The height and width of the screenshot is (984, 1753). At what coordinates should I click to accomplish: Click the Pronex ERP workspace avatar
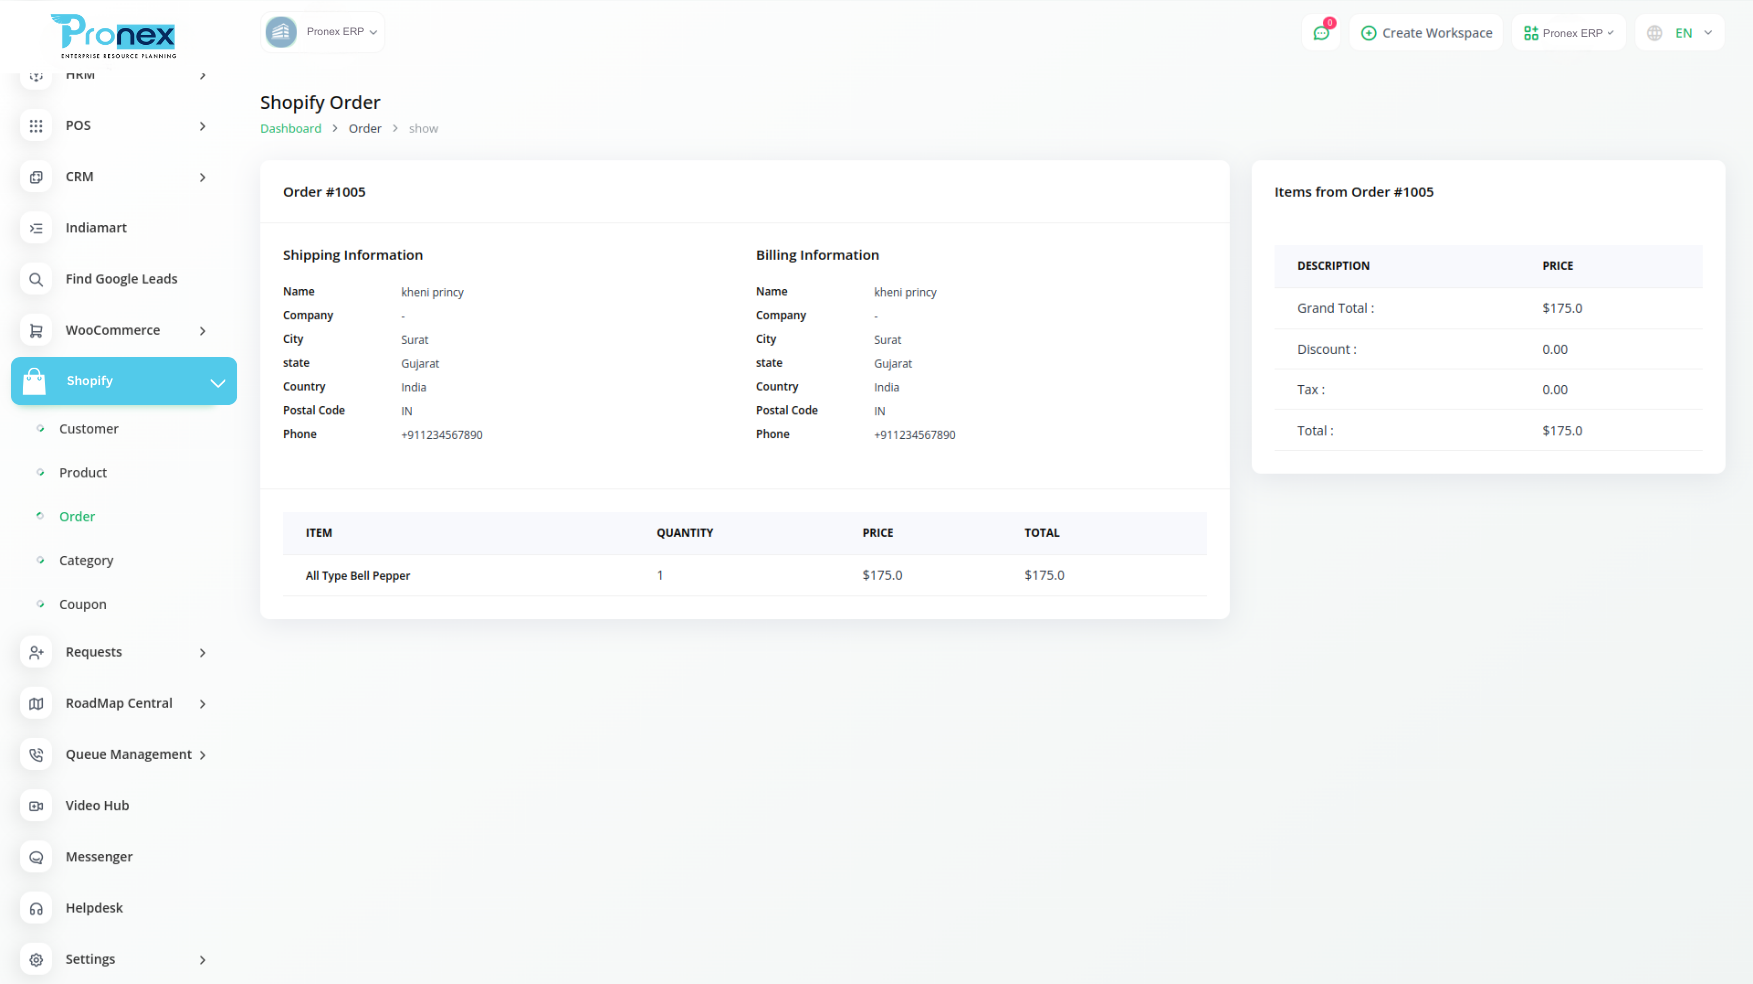click(x=281, y=32)
